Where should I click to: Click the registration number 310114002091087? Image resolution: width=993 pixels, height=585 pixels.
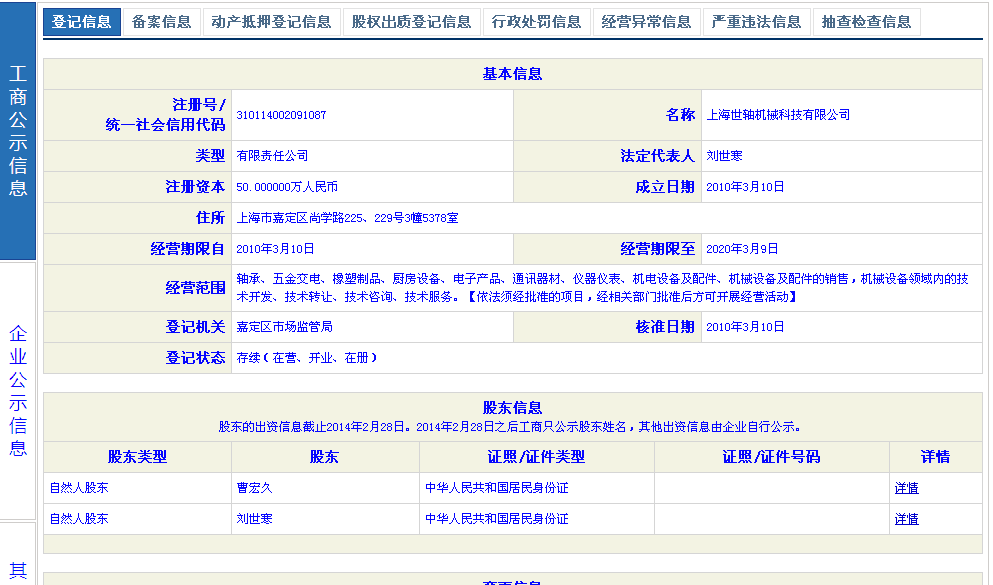[281, 115]
